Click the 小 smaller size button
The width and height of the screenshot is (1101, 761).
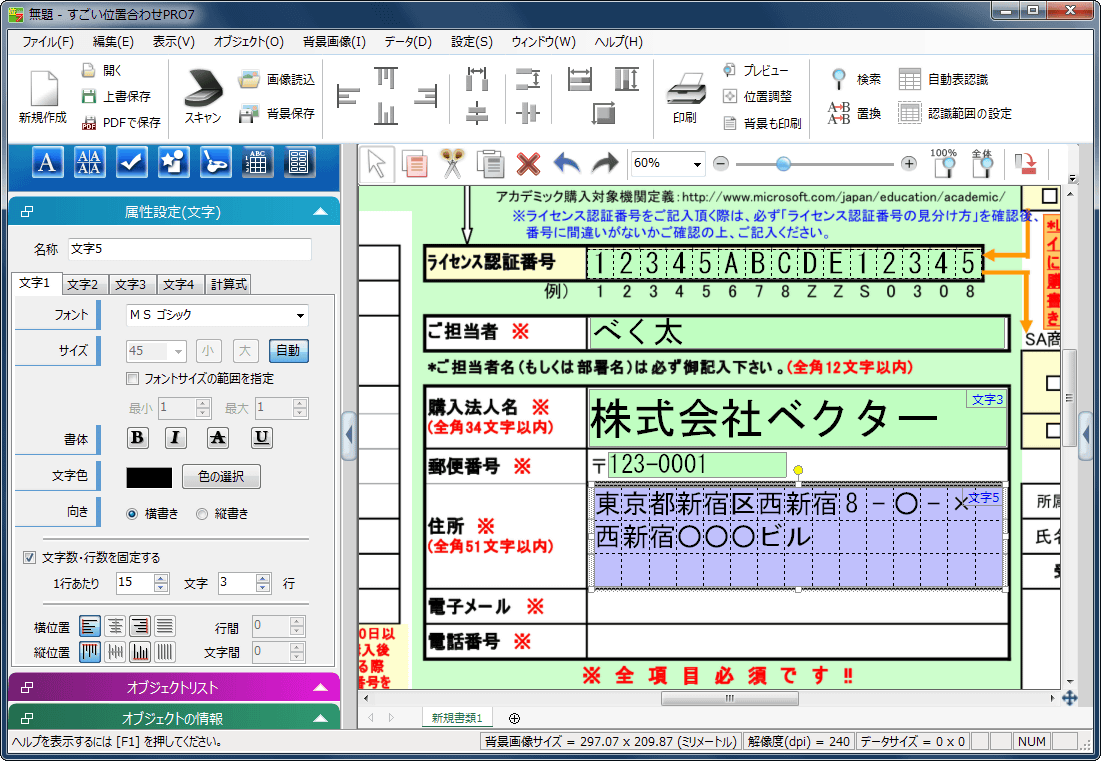[x=209, y=350]
